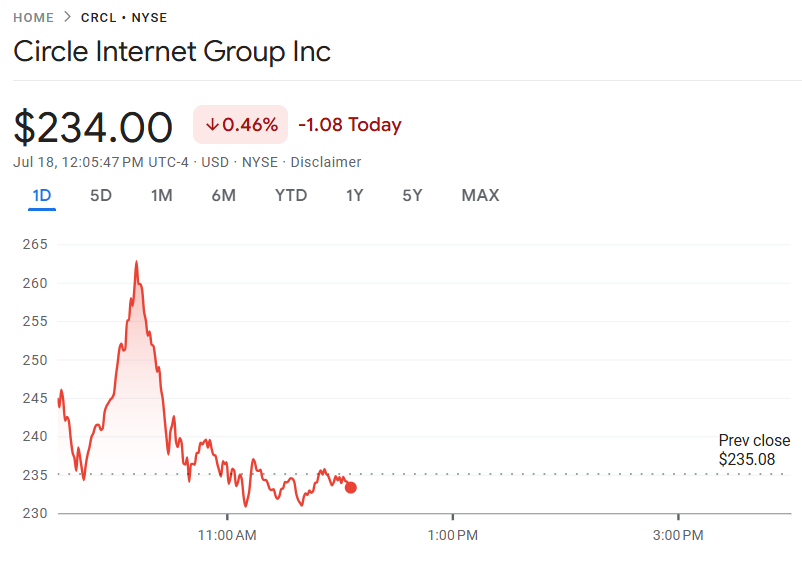This screenshot has height=565, width=802.
Task: Click the chart's highest peak near 263
Action: [136, 263]
